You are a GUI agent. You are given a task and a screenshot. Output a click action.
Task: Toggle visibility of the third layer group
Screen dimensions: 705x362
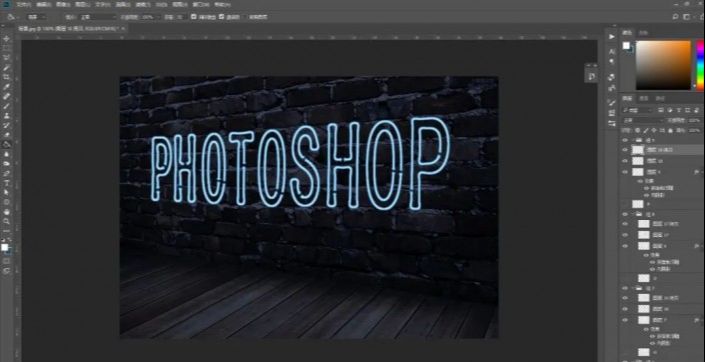coord(625,288)
